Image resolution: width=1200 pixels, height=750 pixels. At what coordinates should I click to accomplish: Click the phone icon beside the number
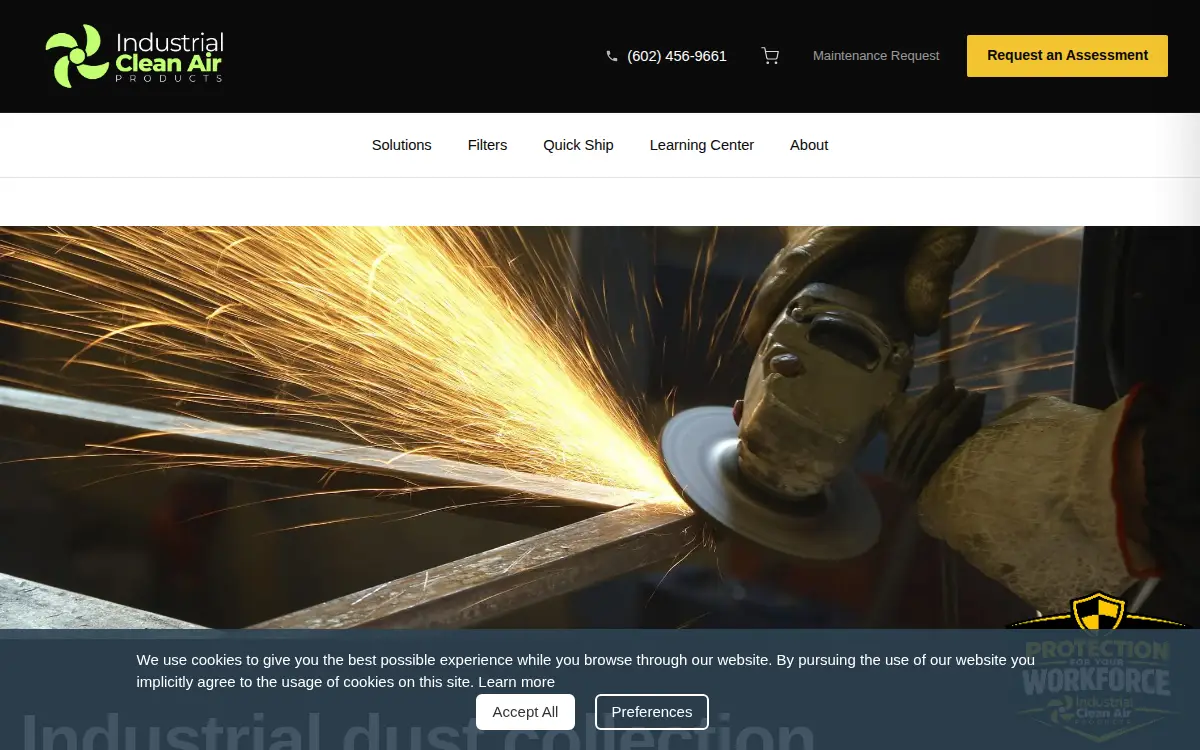612,56
